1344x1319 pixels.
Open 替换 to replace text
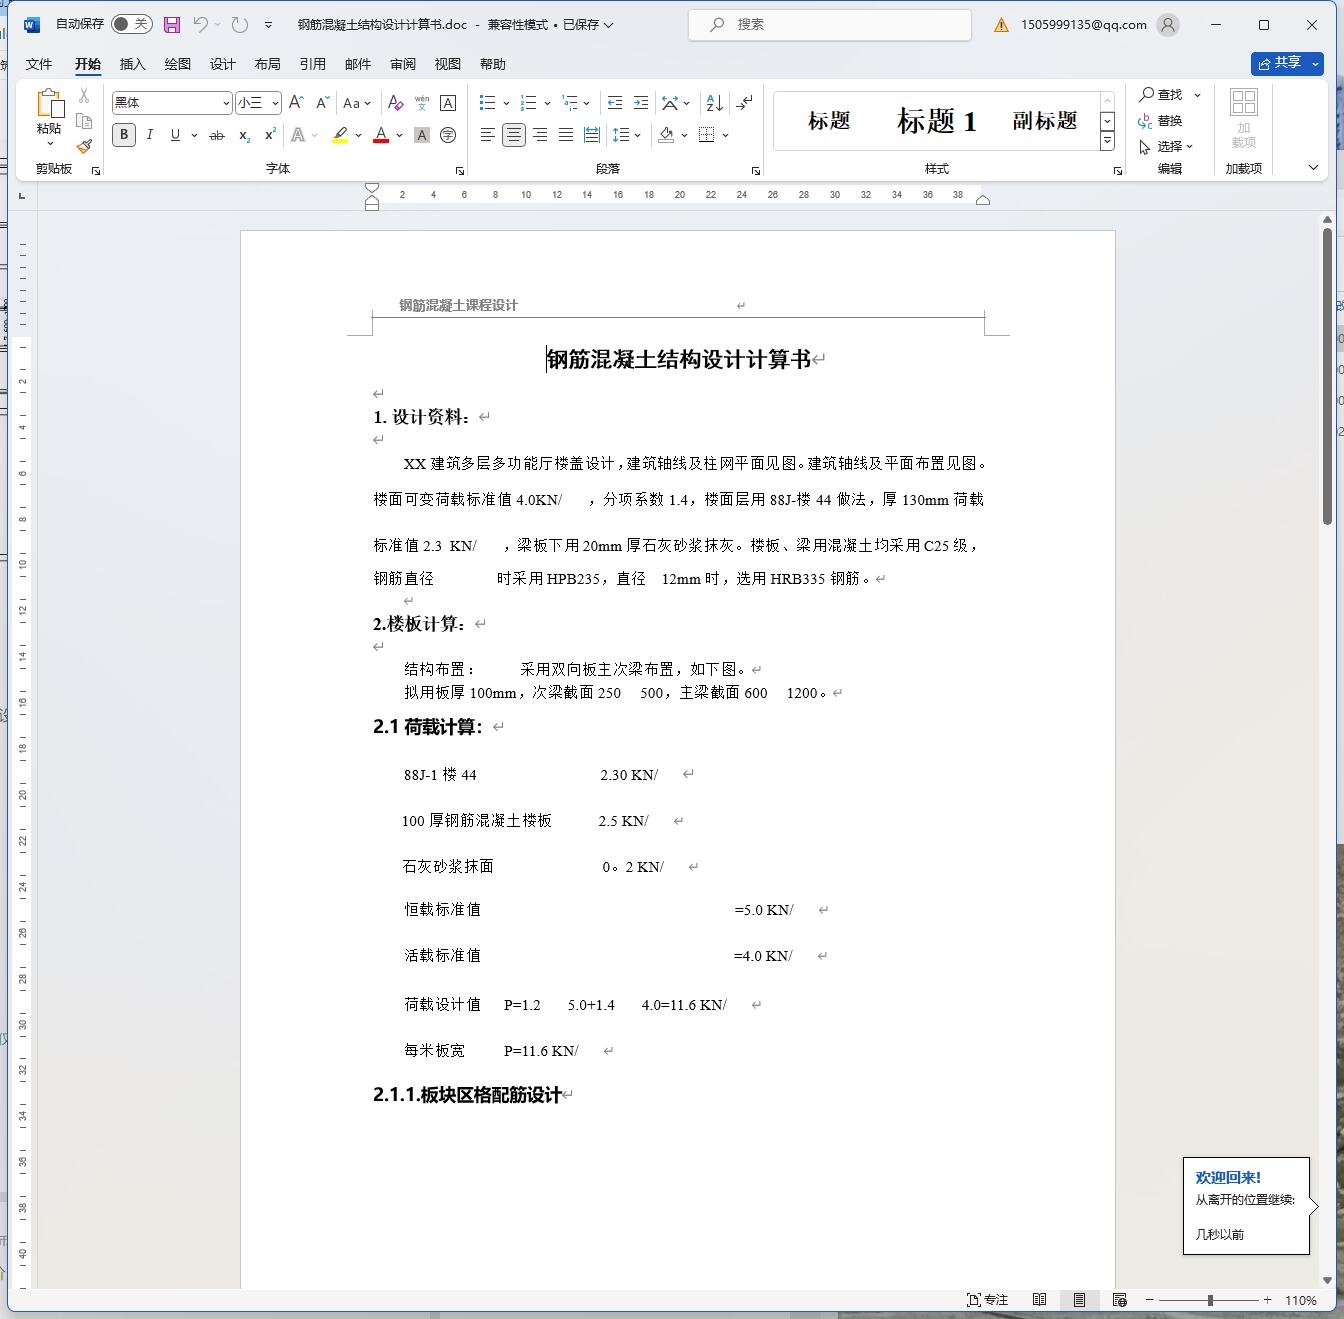[x=1168, y=122]
